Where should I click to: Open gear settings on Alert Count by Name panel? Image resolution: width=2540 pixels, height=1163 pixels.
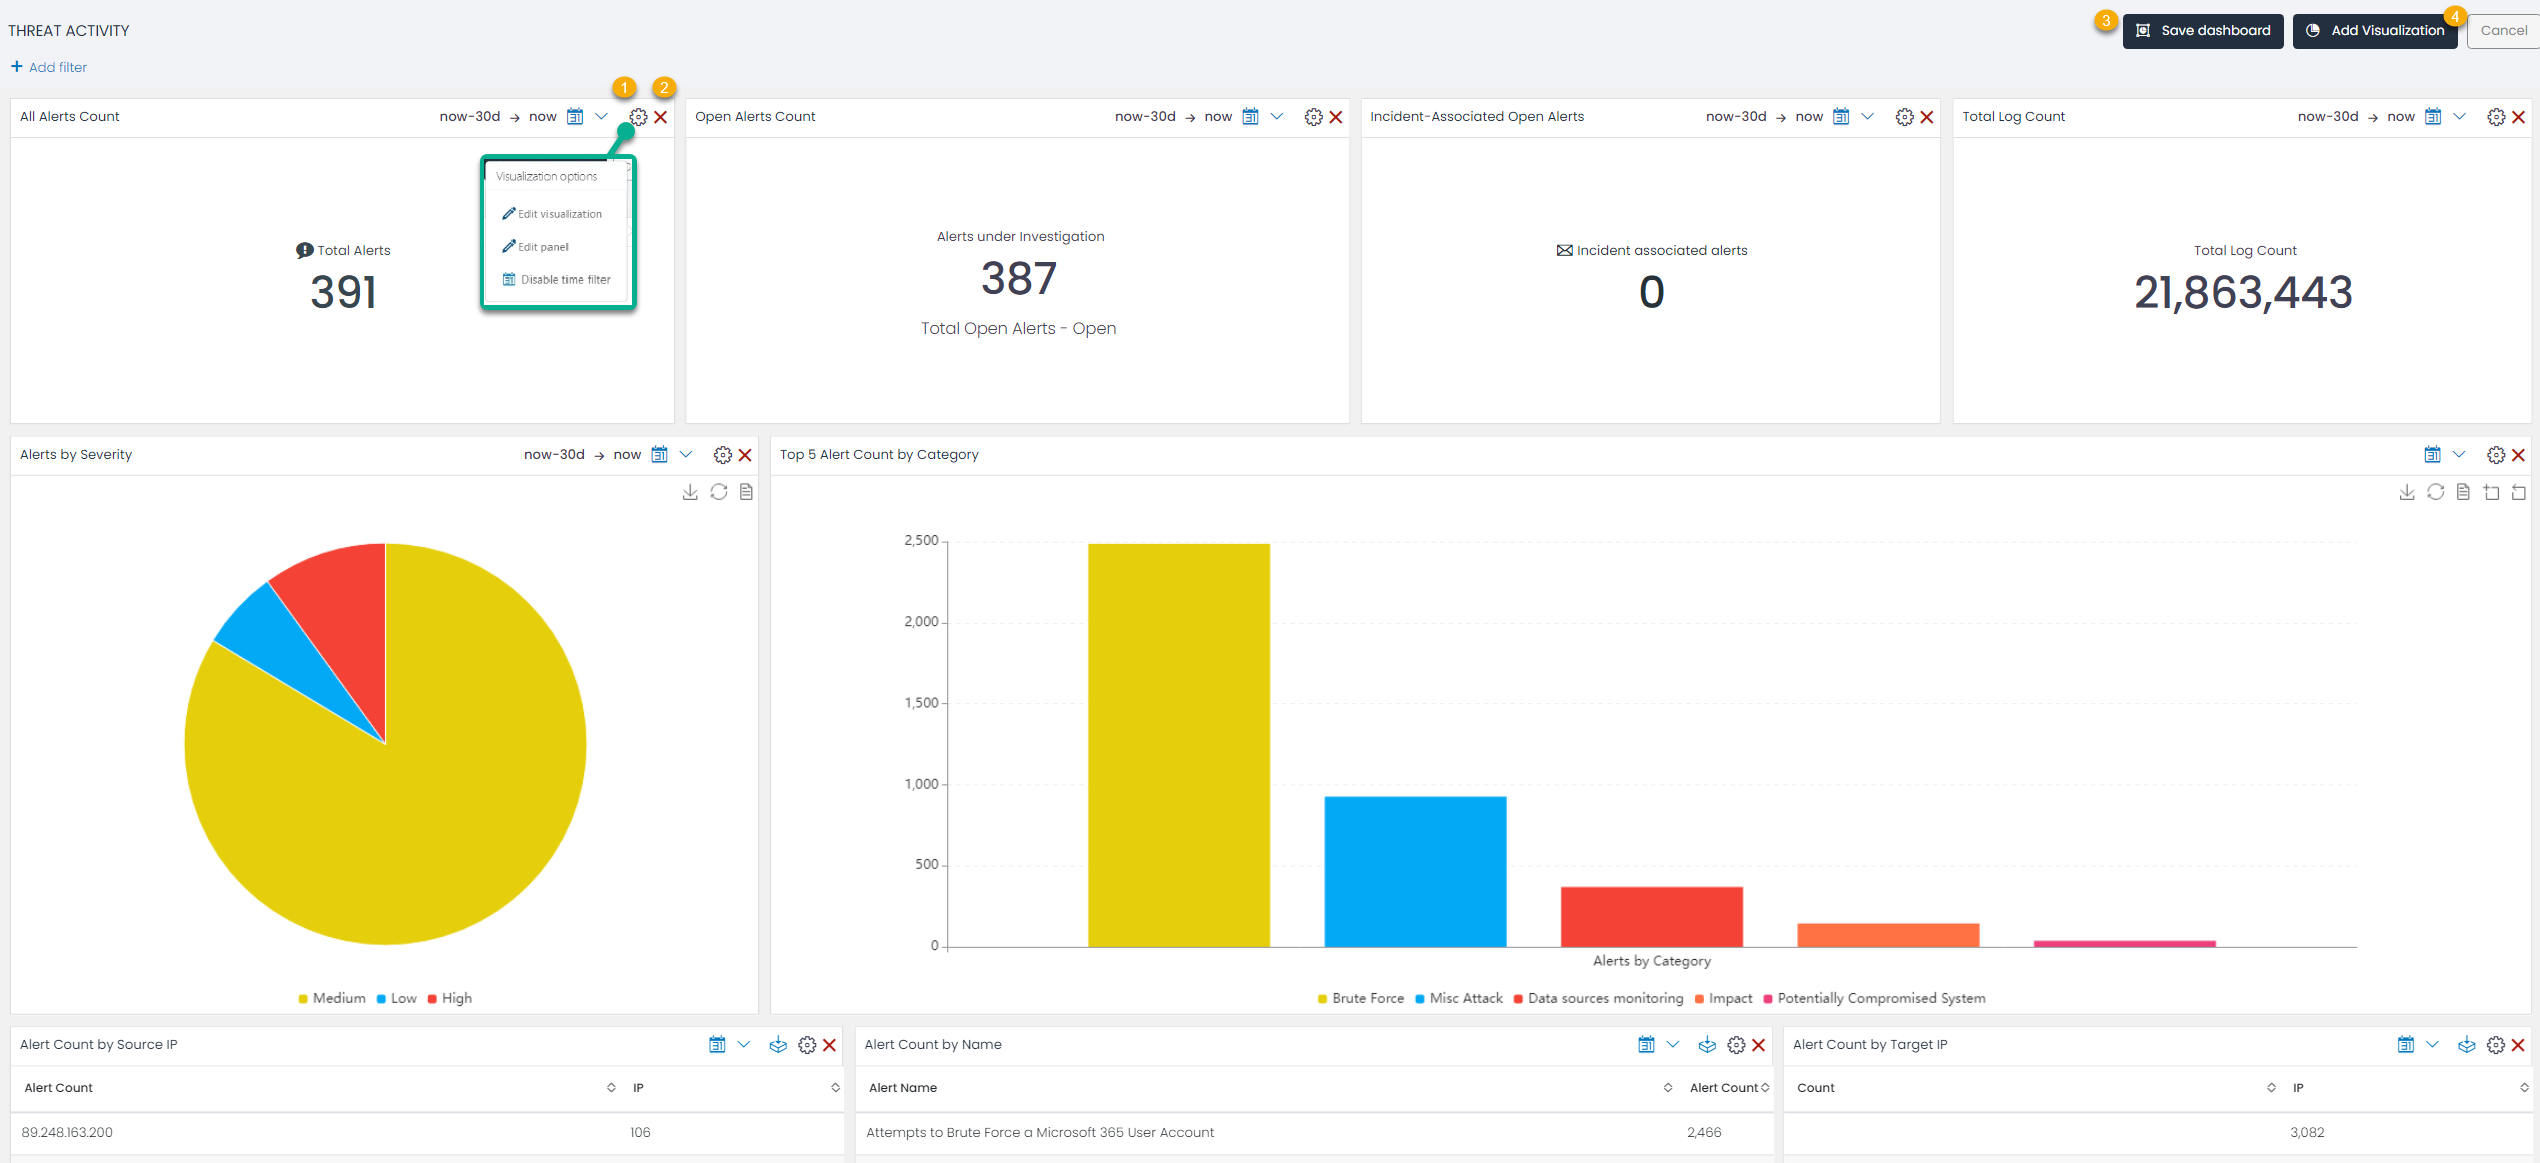(1736, 1045)
